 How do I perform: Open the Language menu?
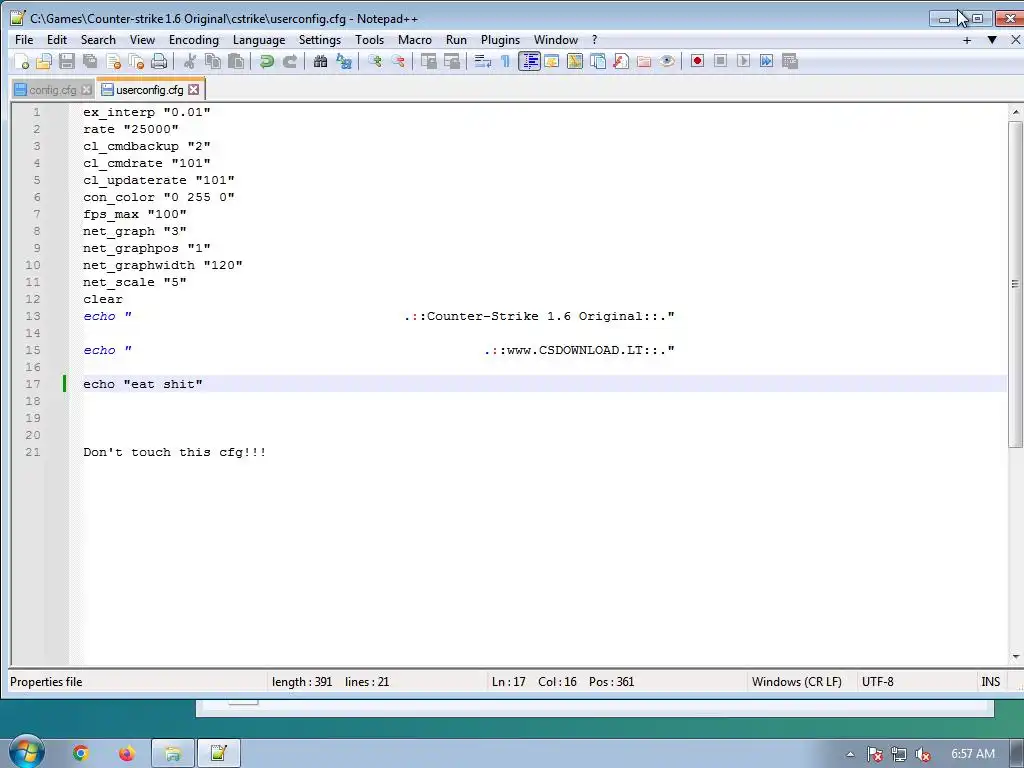[259, 40]
